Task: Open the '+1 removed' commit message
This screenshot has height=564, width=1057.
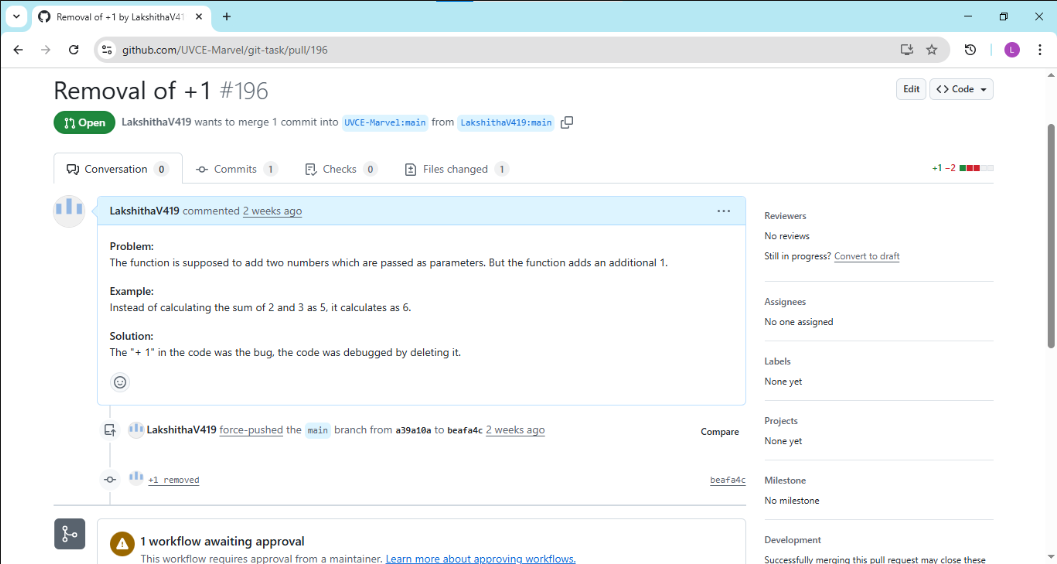Action: (174, 480)
